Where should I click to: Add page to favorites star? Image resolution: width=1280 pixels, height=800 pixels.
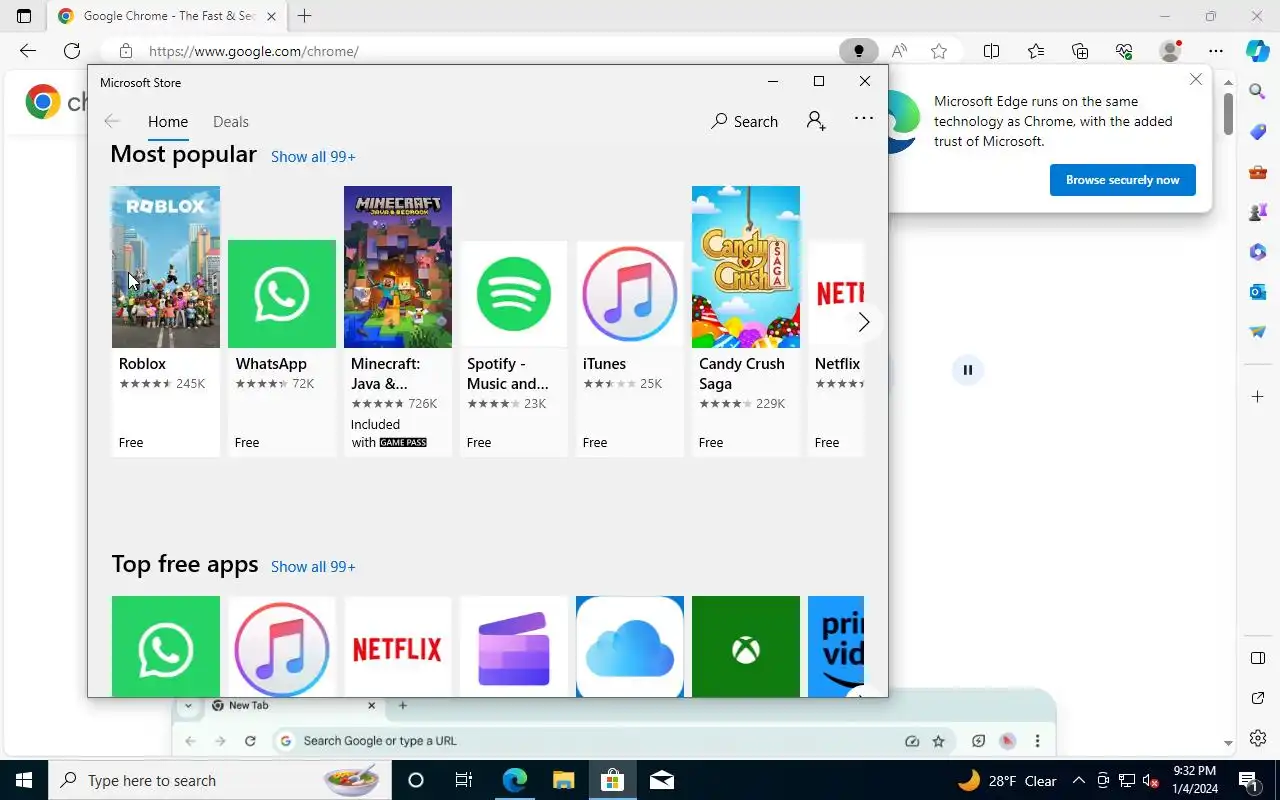pos(939,51)
